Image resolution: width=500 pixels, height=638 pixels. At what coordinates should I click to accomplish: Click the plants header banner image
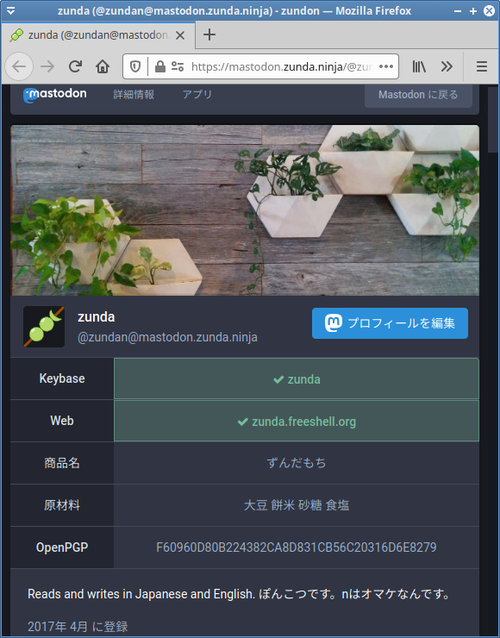point(245,210)
